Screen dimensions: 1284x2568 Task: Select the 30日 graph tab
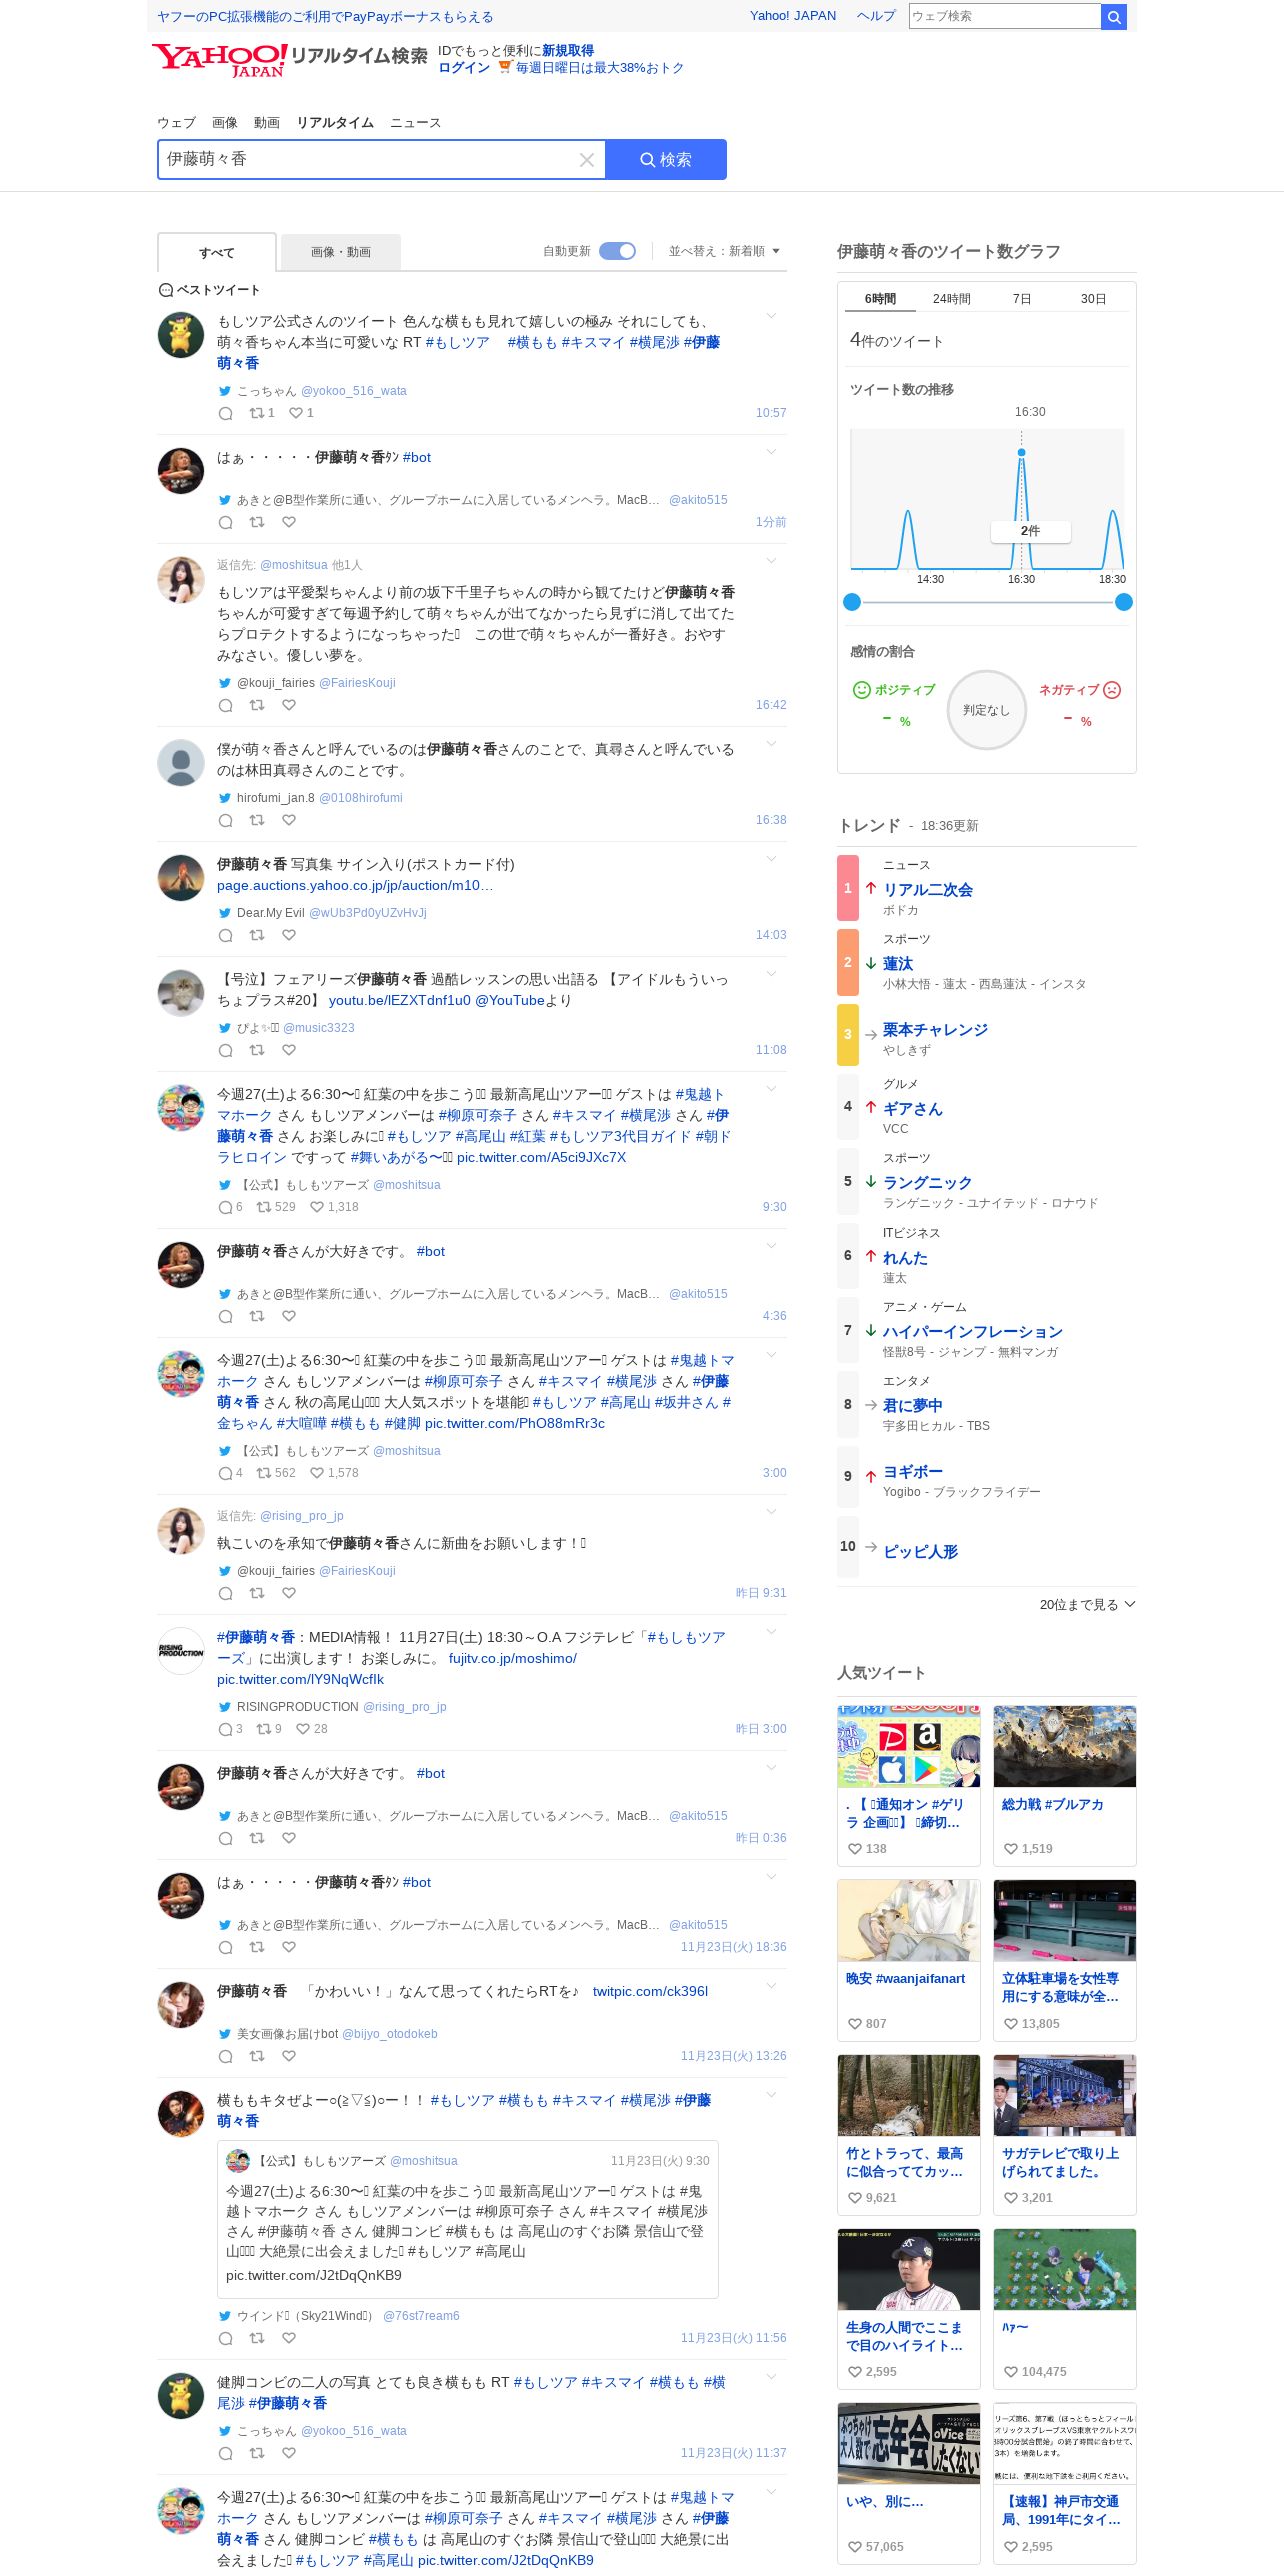pyautogui.click(x=1093, y=299)
